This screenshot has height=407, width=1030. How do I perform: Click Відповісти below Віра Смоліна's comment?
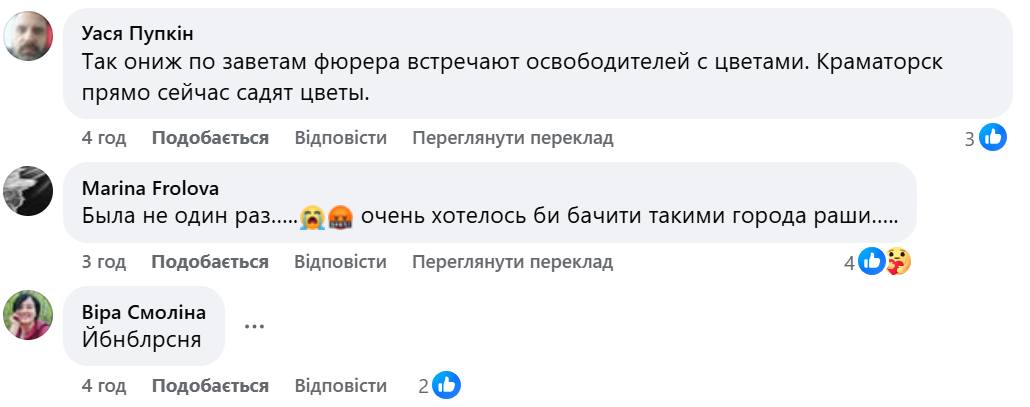(340, 385)
